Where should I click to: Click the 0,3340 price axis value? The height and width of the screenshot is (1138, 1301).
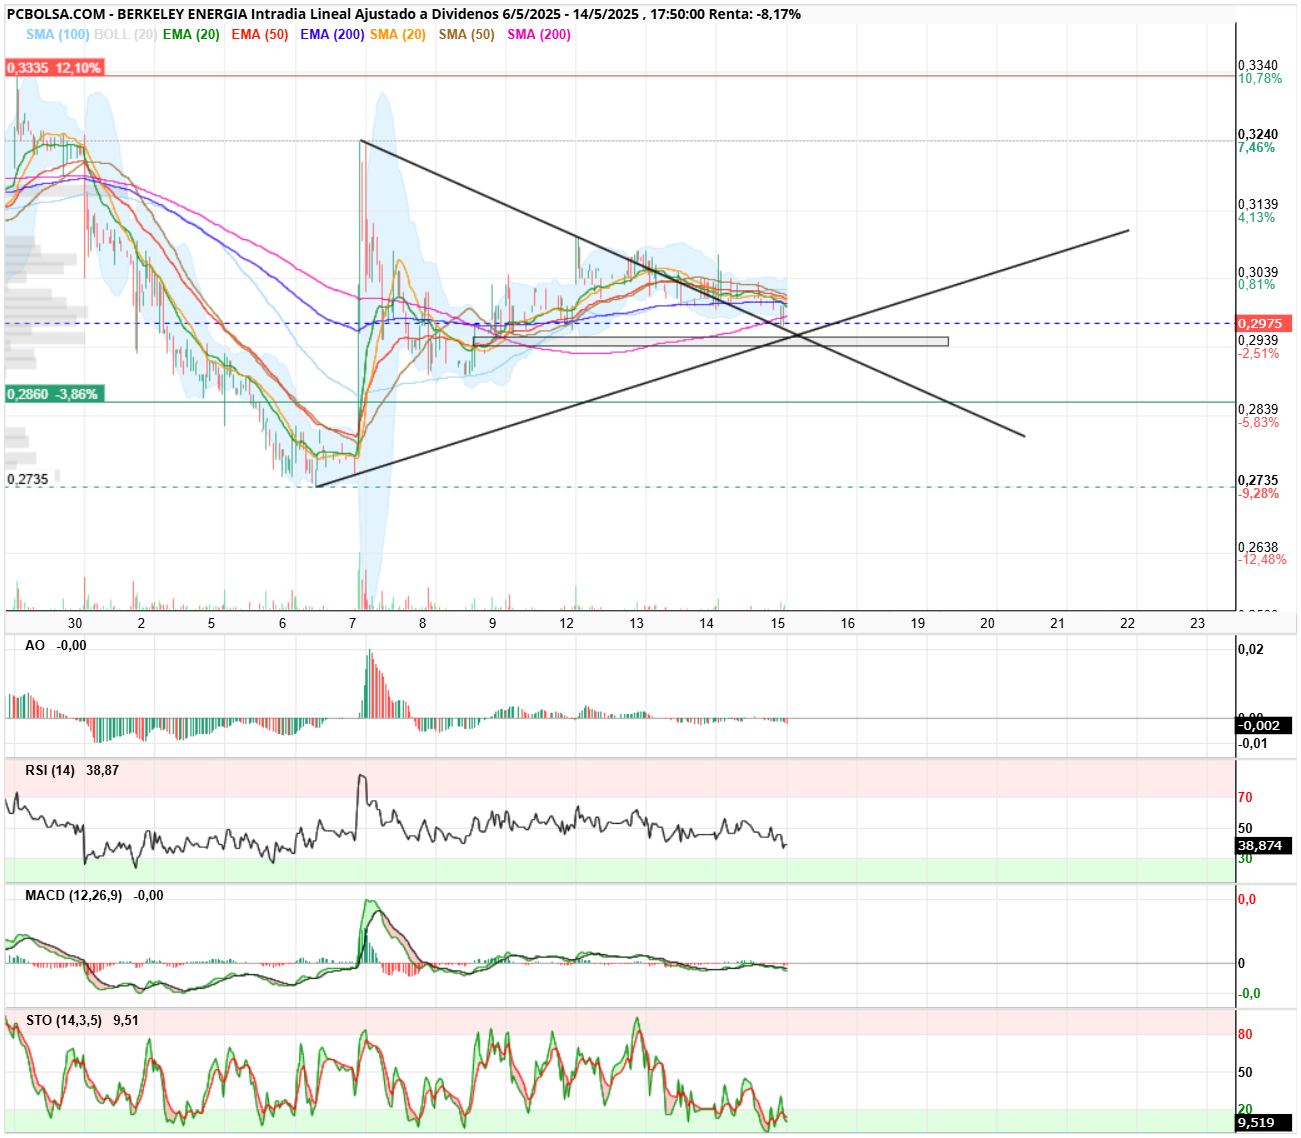(1258, 65)
